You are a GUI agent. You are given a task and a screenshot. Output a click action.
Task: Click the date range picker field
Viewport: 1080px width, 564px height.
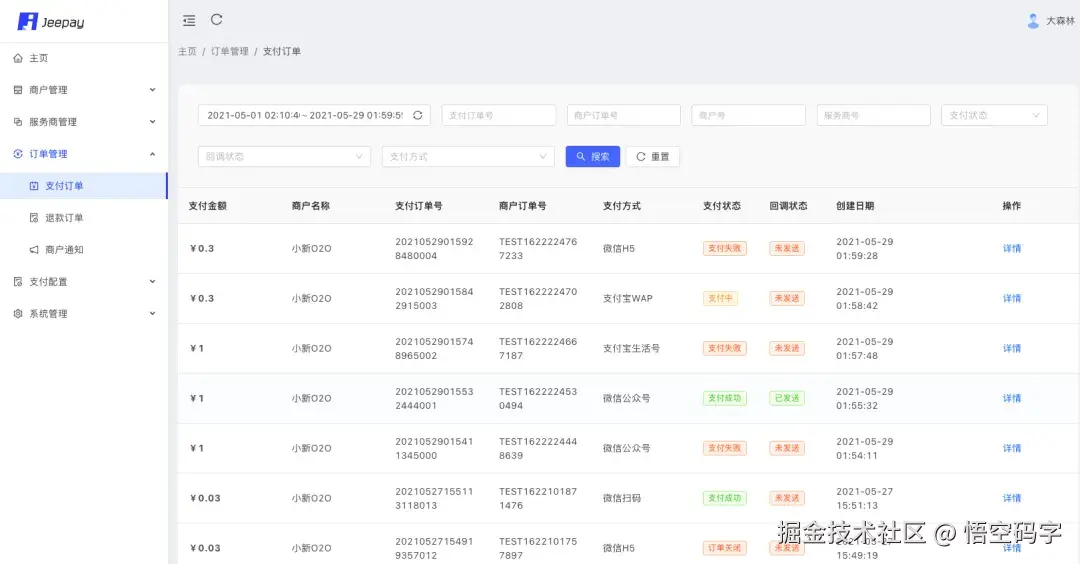pos(314,116)
